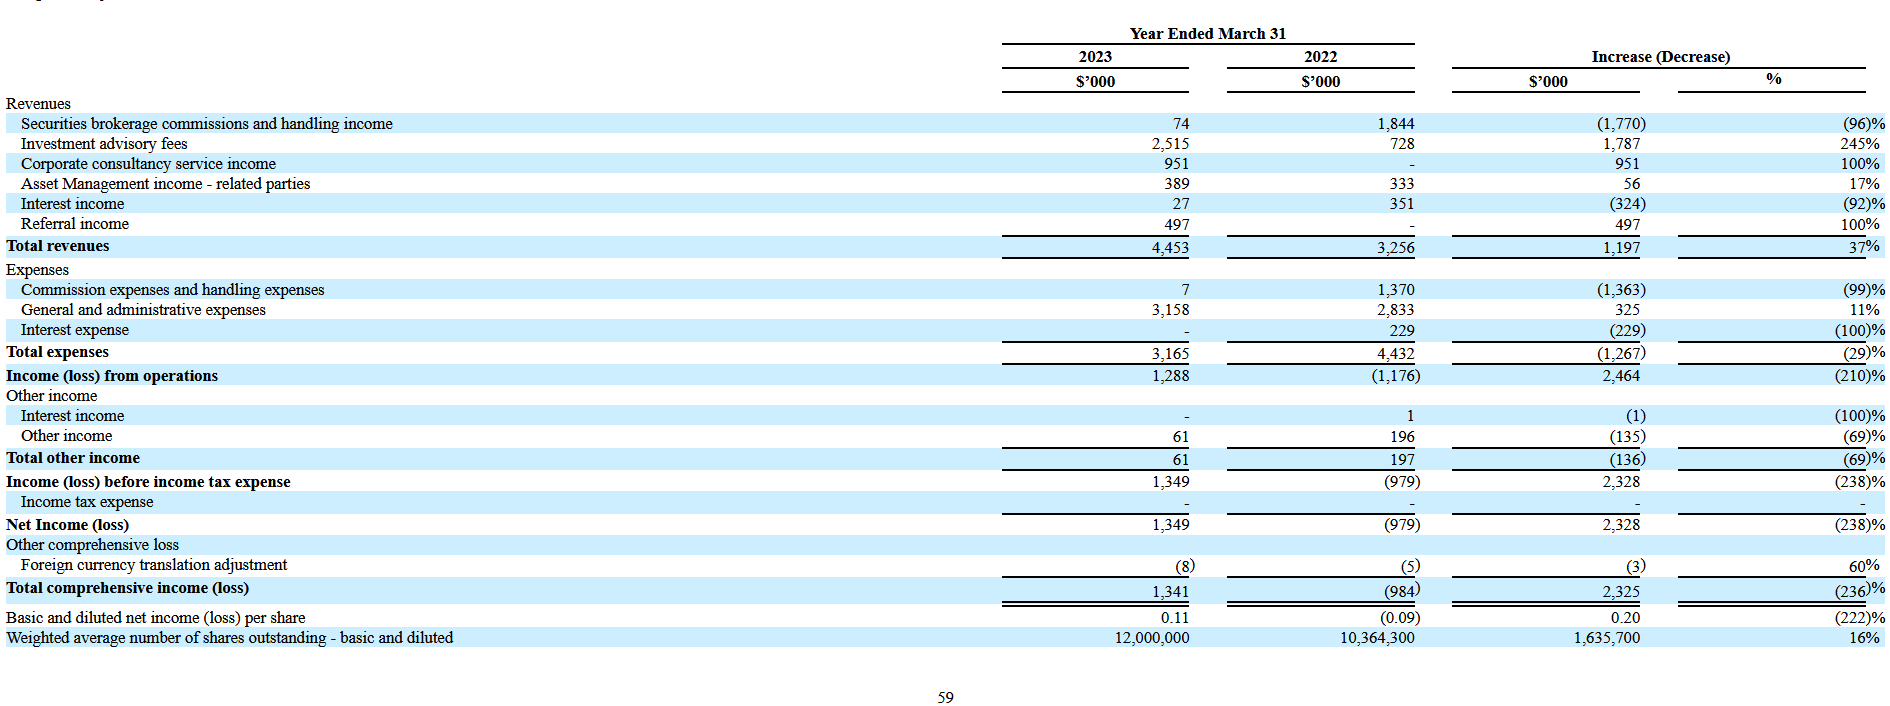Select the total revenues value 3,256
Image resolution: width=1890 pixels, height=706 pixels.
coord(1395,248)
